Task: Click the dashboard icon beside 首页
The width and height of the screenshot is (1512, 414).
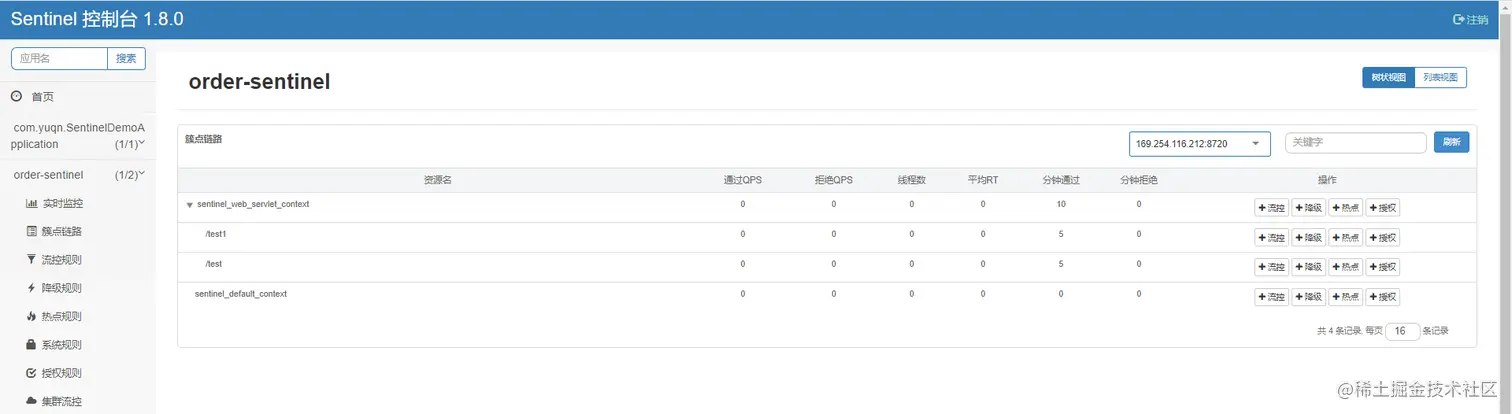Action: tap(16, 97)
